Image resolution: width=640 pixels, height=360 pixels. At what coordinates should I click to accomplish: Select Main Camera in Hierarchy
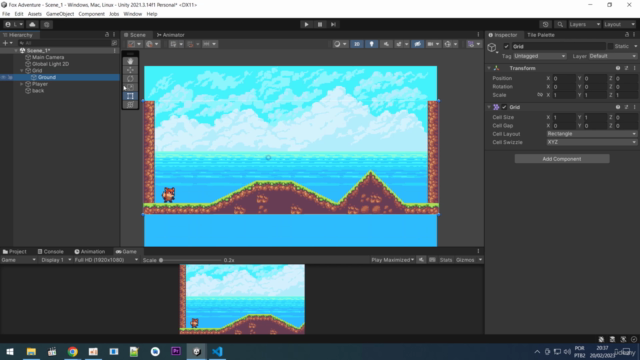point(48,57)
